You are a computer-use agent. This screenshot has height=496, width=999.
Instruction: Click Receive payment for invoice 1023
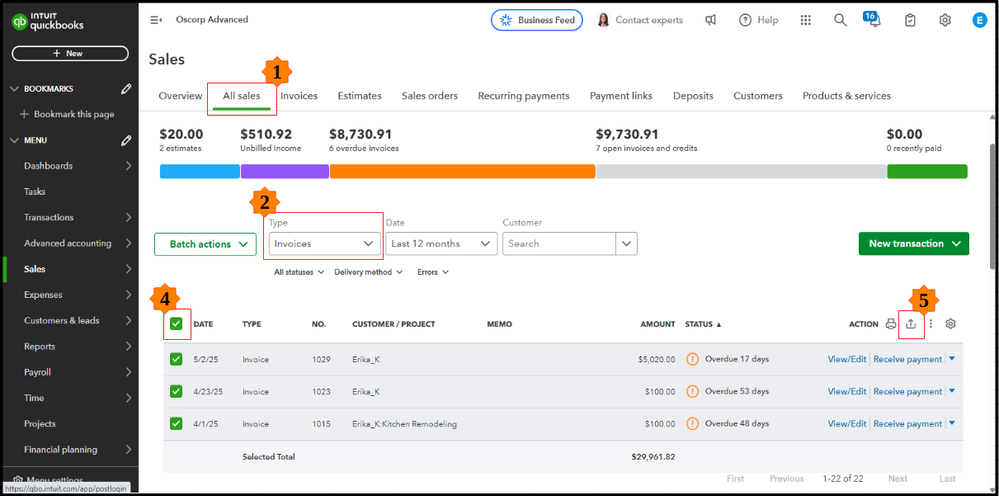tap(907, 391)
